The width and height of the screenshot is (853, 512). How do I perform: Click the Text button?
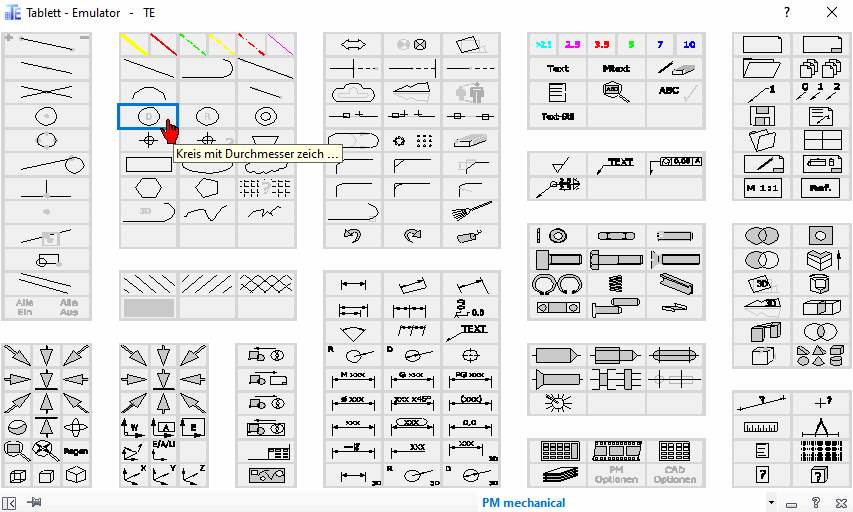click(557, 68)
